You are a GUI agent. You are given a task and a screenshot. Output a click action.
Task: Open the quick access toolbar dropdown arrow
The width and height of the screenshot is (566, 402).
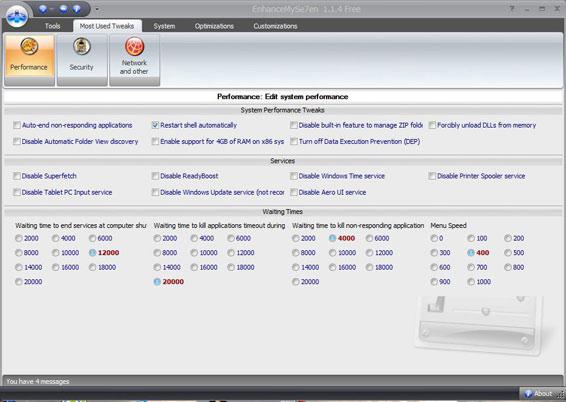tap(97, 9)
